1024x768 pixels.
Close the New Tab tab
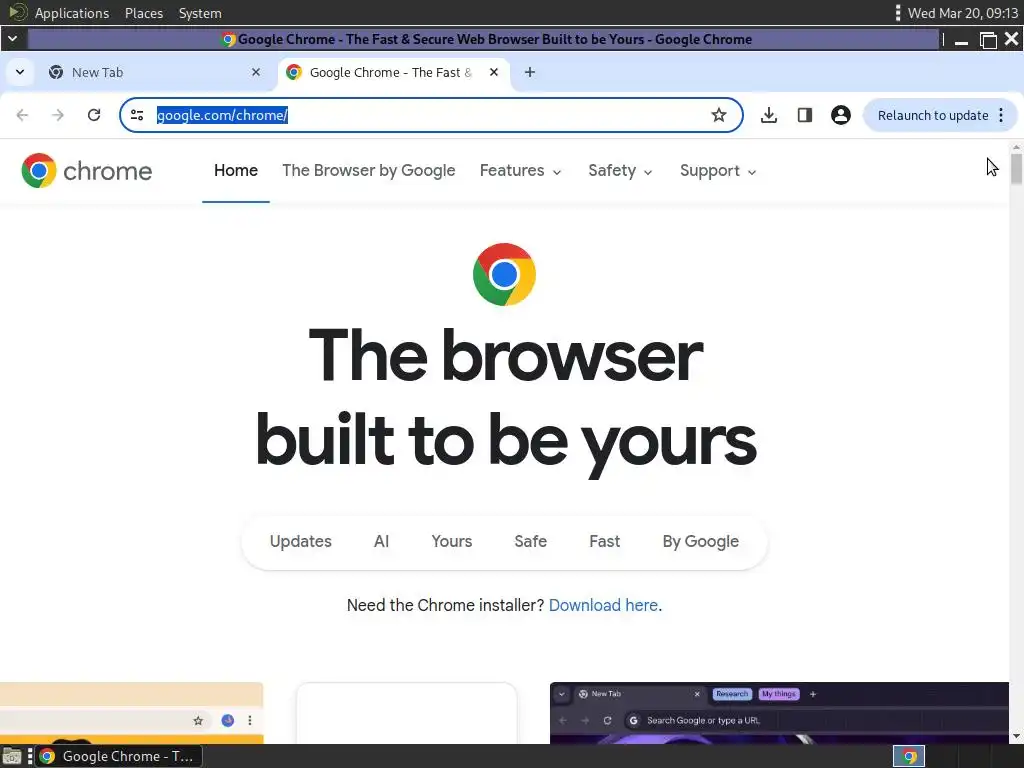pos(256,72)
